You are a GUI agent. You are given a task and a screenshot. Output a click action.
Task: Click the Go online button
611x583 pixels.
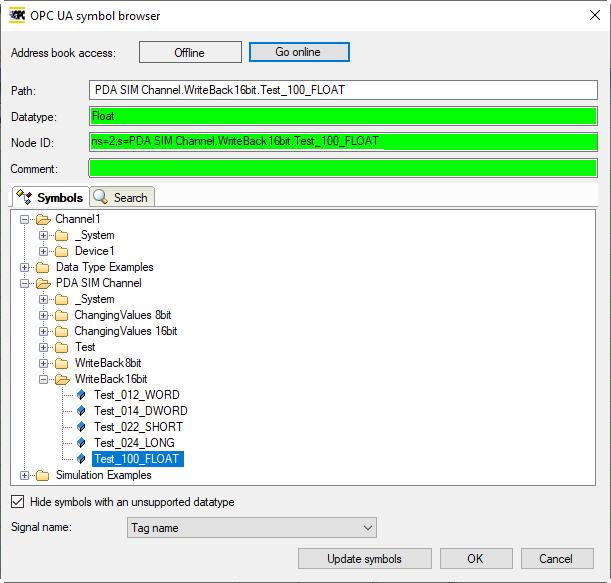tap(299, 52)
